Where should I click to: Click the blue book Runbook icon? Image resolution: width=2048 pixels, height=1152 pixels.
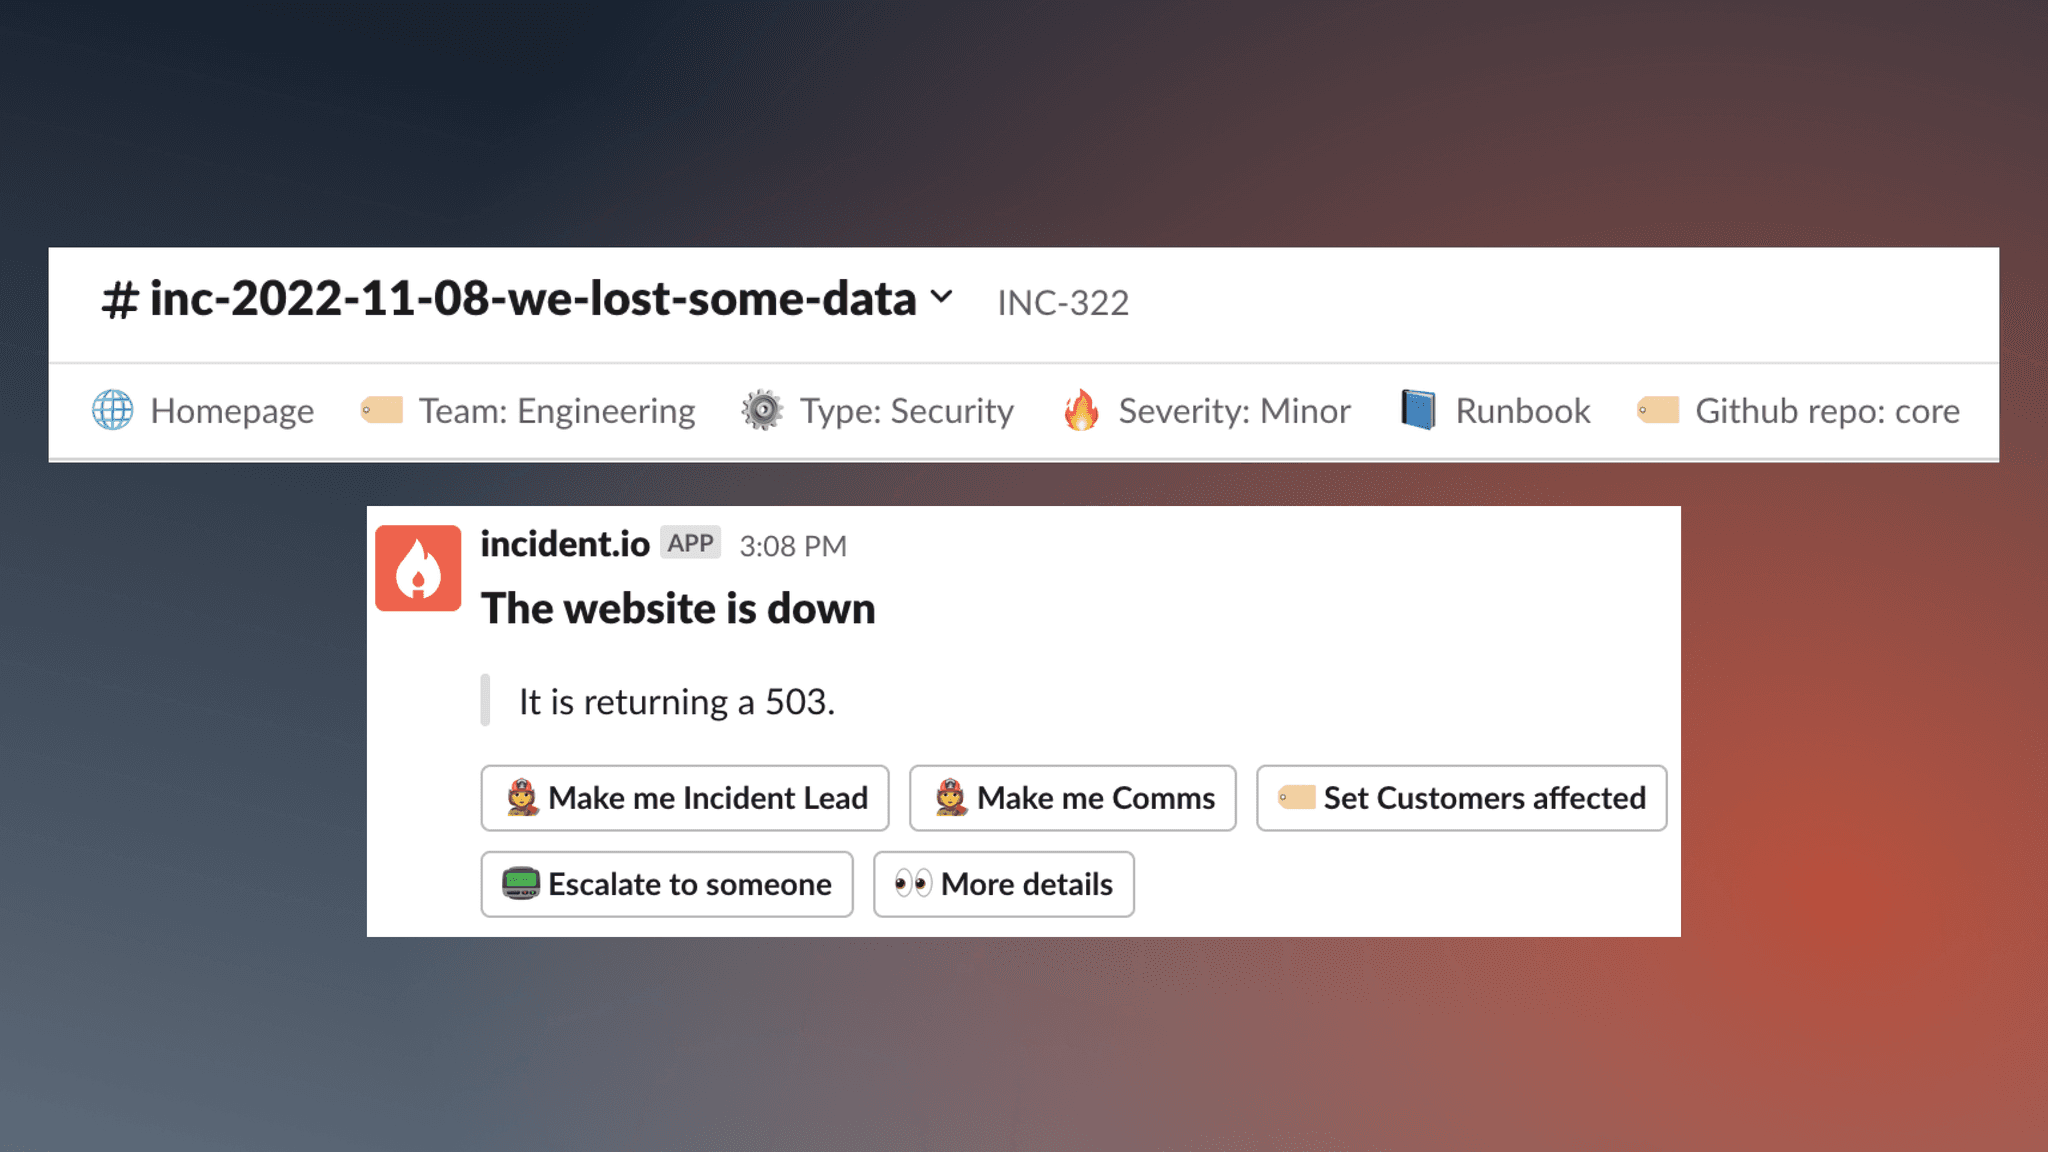1418,410
